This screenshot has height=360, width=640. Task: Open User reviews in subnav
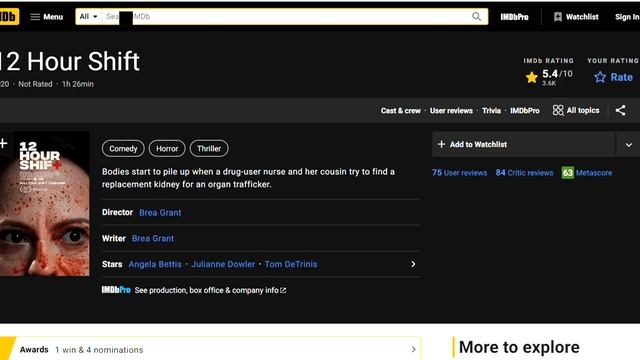tap(451, 111)
